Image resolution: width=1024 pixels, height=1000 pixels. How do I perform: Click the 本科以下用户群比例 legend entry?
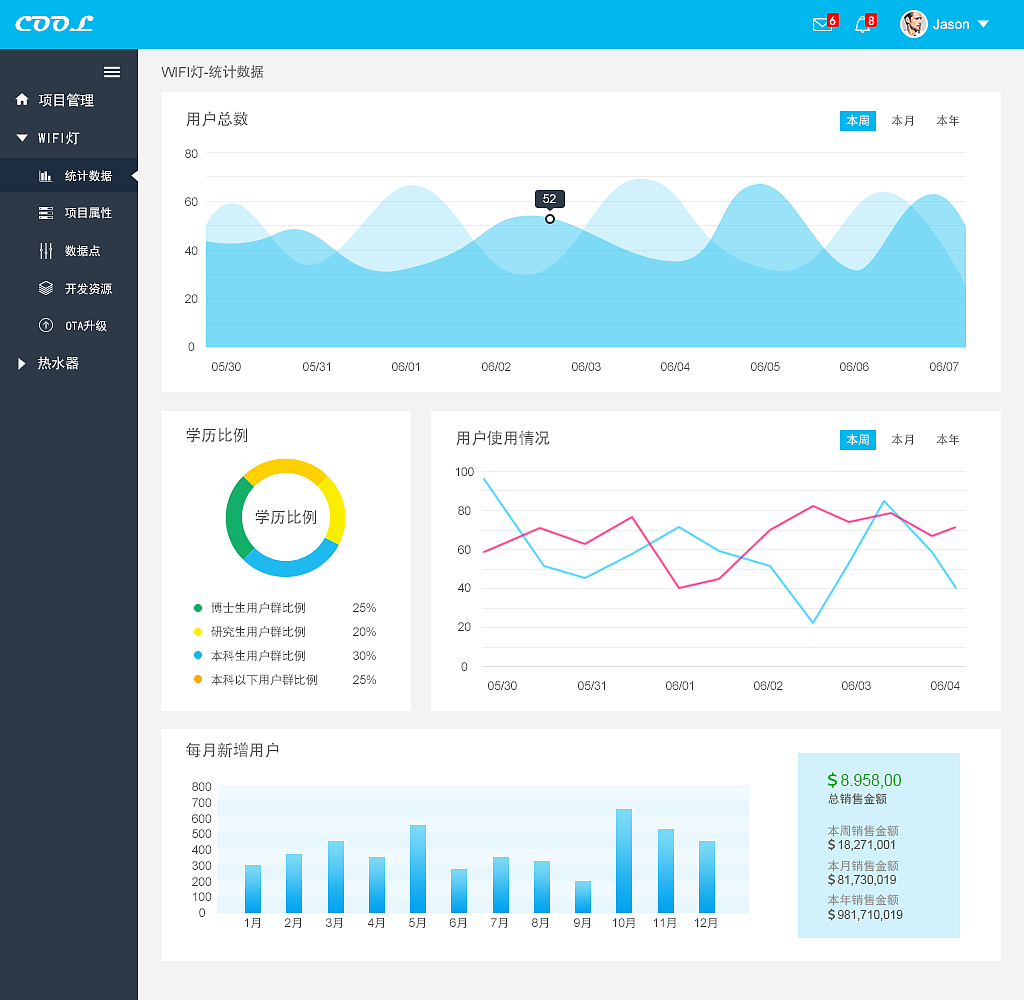point(264,680)
